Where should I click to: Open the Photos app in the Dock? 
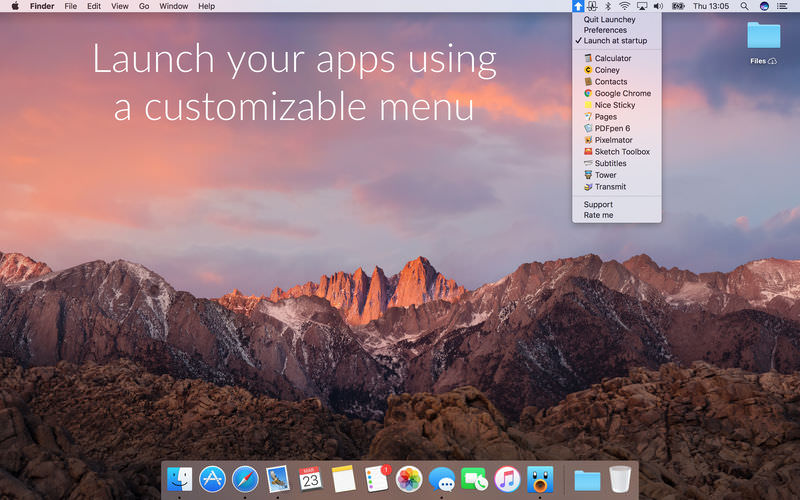click(x=408, y=479)
